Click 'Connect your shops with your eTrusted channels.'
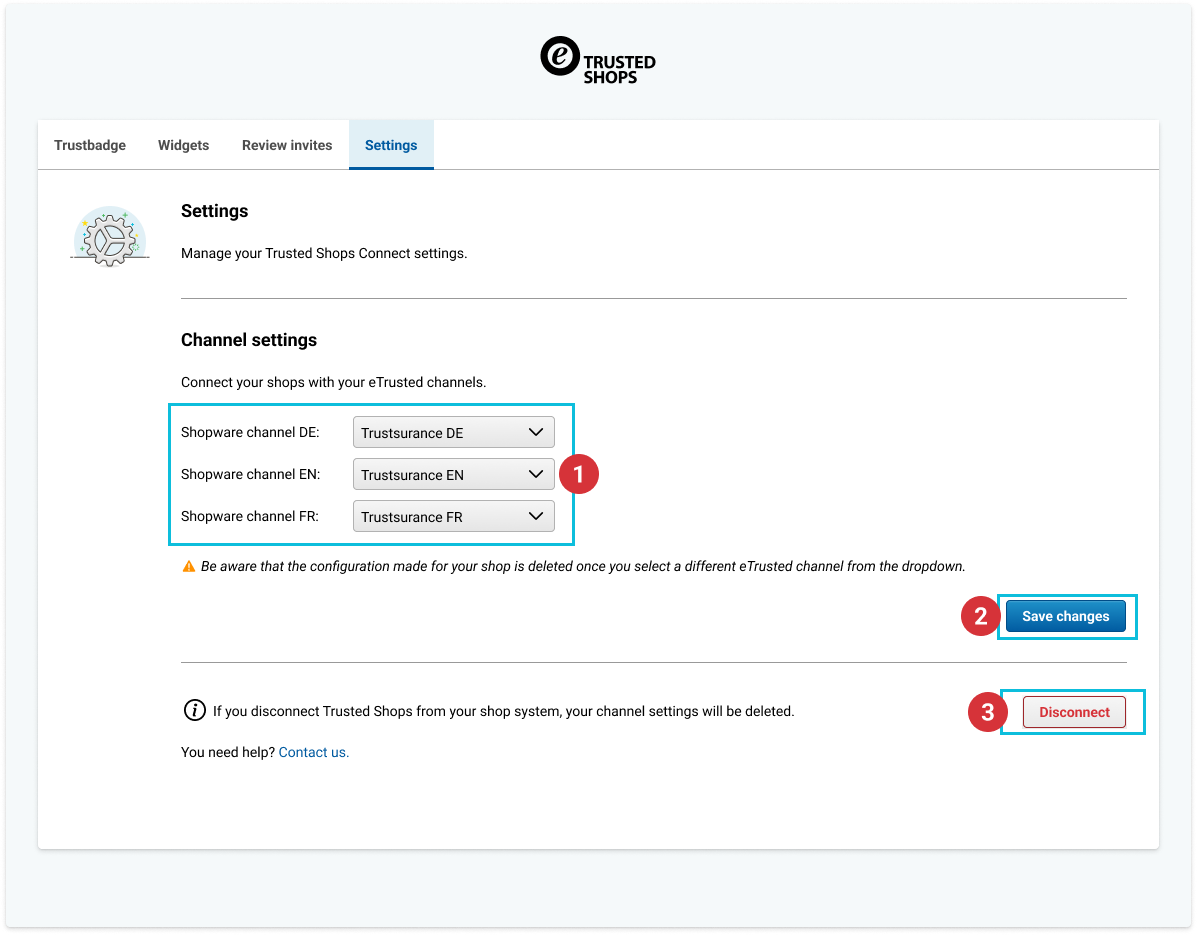 (x=334, y=382)
